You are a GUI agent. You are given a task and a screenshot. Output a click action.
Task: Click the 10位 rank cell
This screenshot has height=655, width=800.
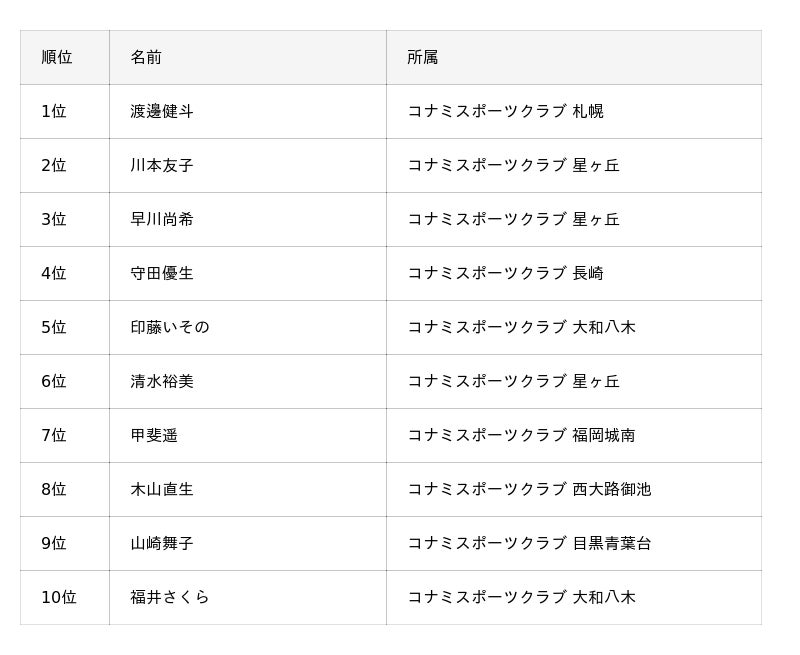pyautogui.click(x=59, y=598)
